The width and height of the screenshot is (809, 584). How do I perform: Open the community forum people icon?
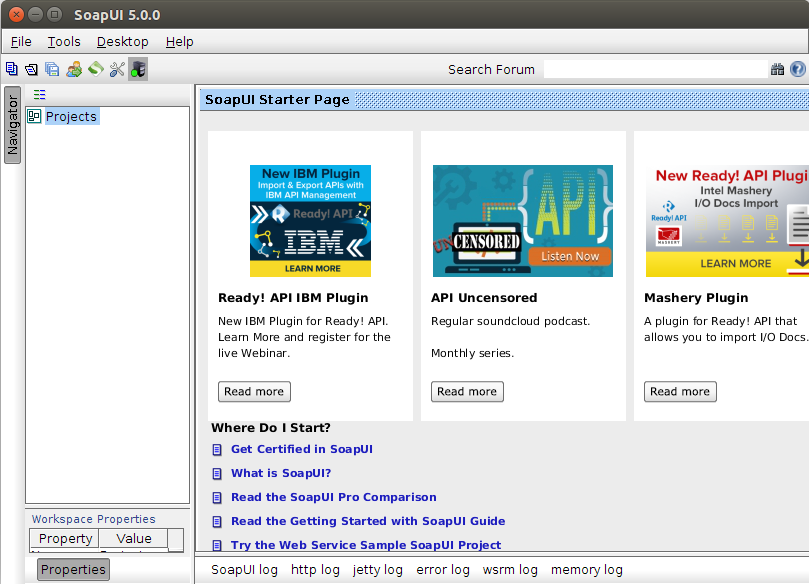[74, 69]
